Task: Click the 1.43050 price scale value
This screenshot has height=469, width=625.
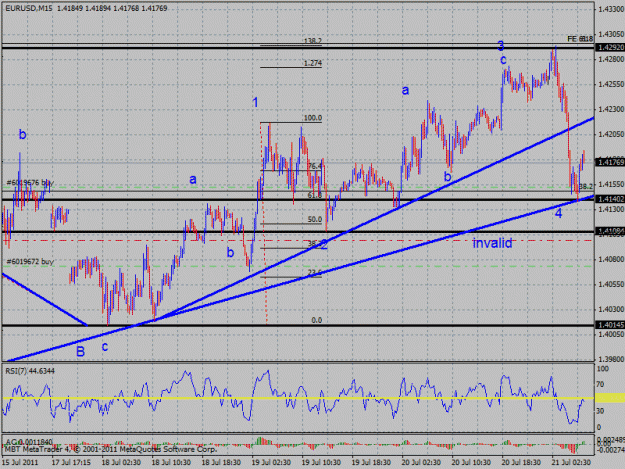Action: pyautogui.click(x=611, y=34)
